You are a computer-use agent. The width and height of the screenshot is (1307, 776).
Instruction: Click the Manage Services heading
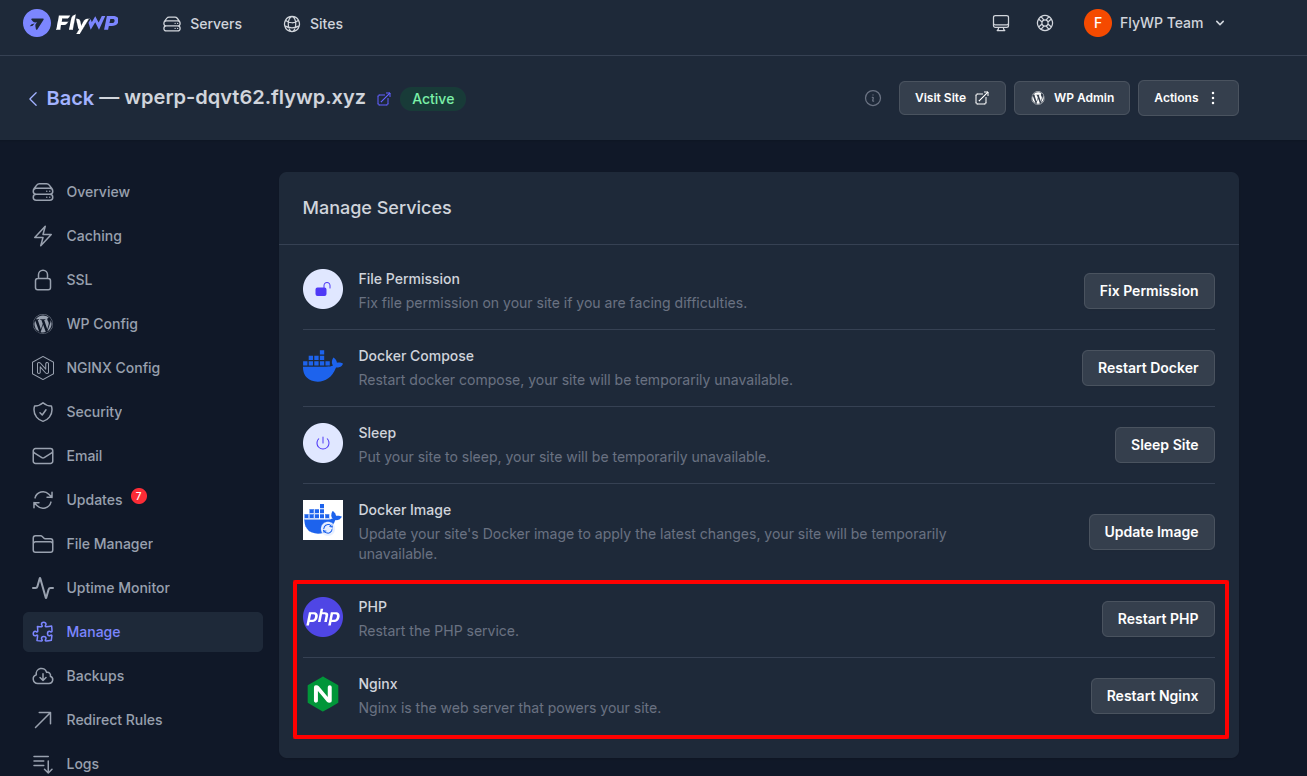pos(377,208)
